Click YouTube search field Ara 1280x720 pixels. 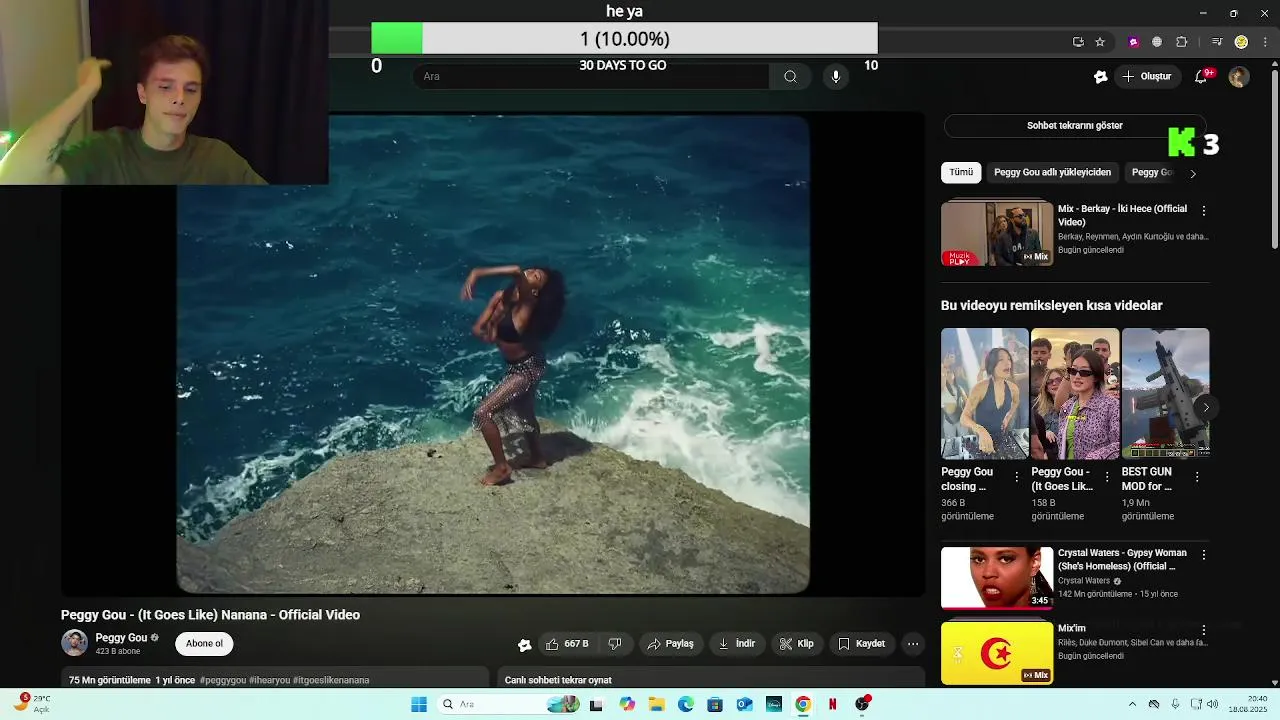tap(591, 76)
